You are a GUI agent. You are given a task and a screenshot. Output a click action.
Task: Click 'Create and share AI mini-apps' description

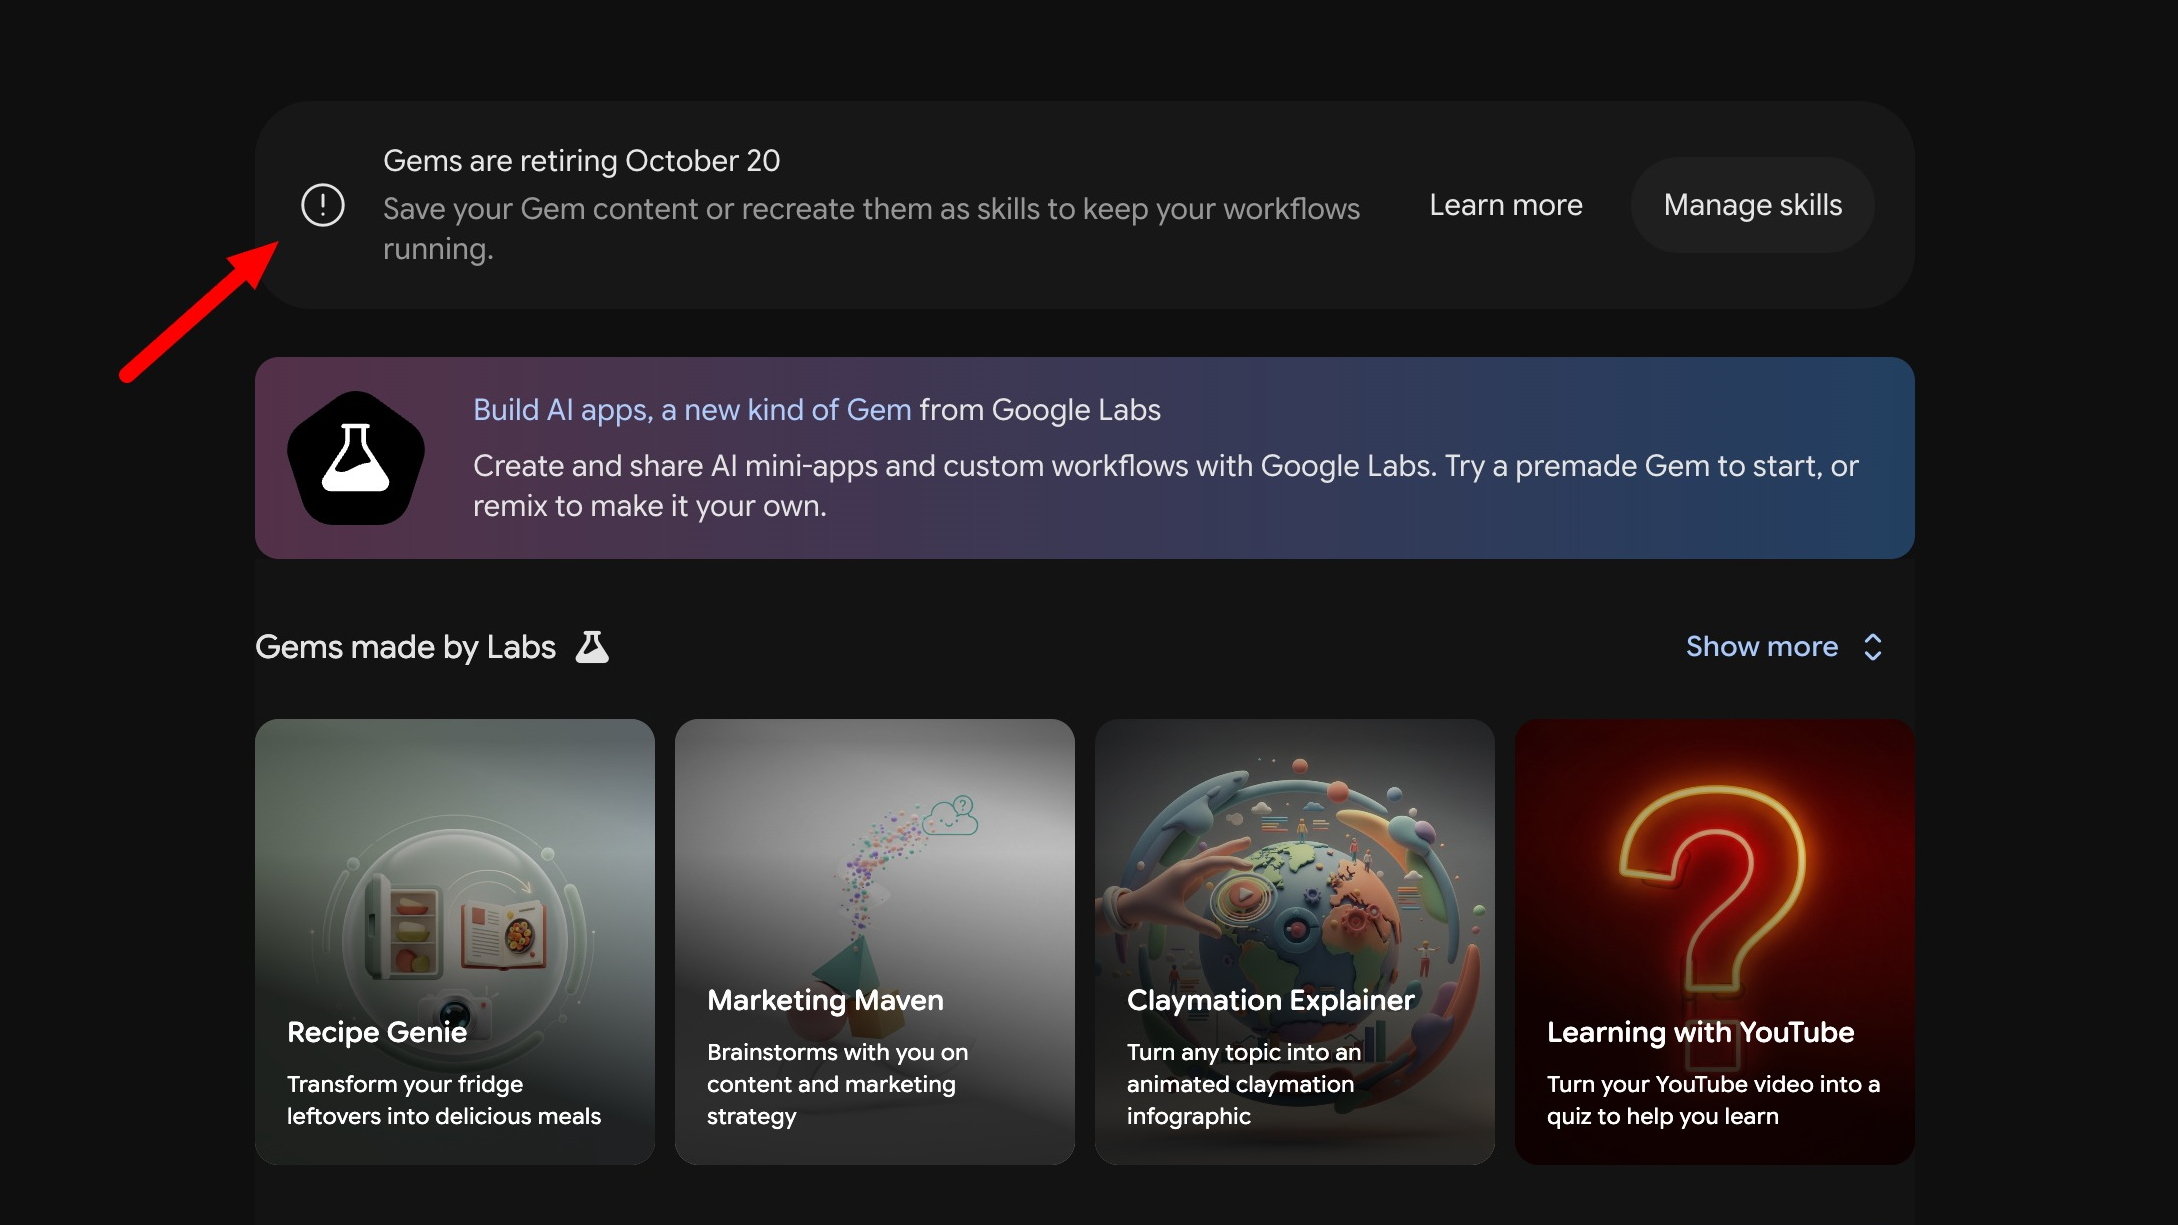click(x=1166, y=486)
